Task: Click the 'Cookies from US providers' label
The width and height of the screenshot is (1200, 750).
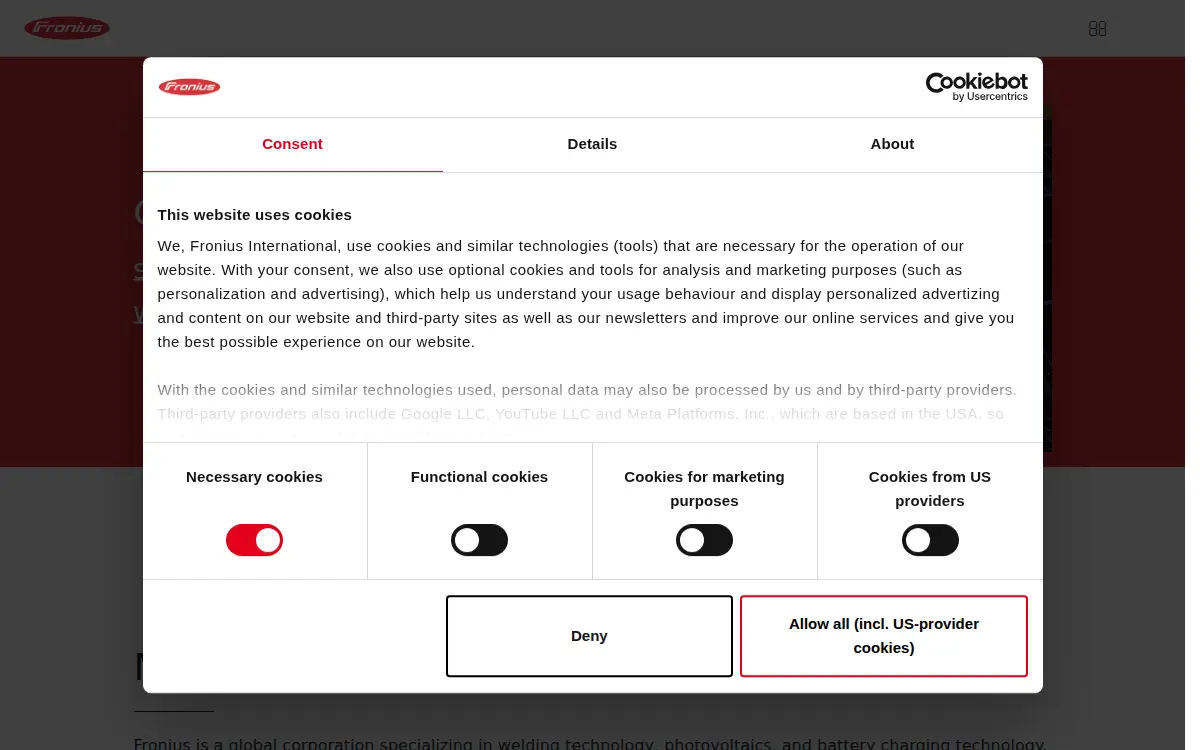Action: 930,489
